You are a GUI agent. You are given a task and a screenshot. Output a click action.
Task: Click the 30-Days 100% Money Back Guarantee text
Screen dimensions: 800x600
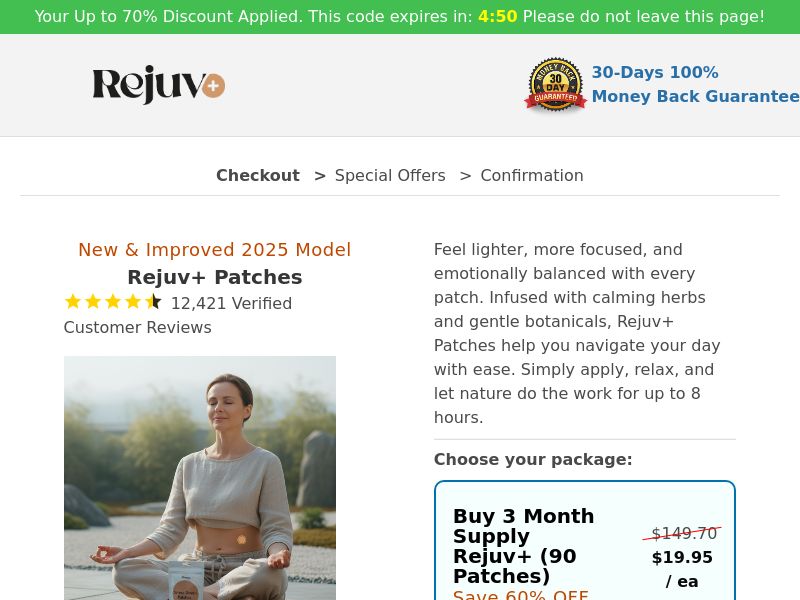click(695, 84)
